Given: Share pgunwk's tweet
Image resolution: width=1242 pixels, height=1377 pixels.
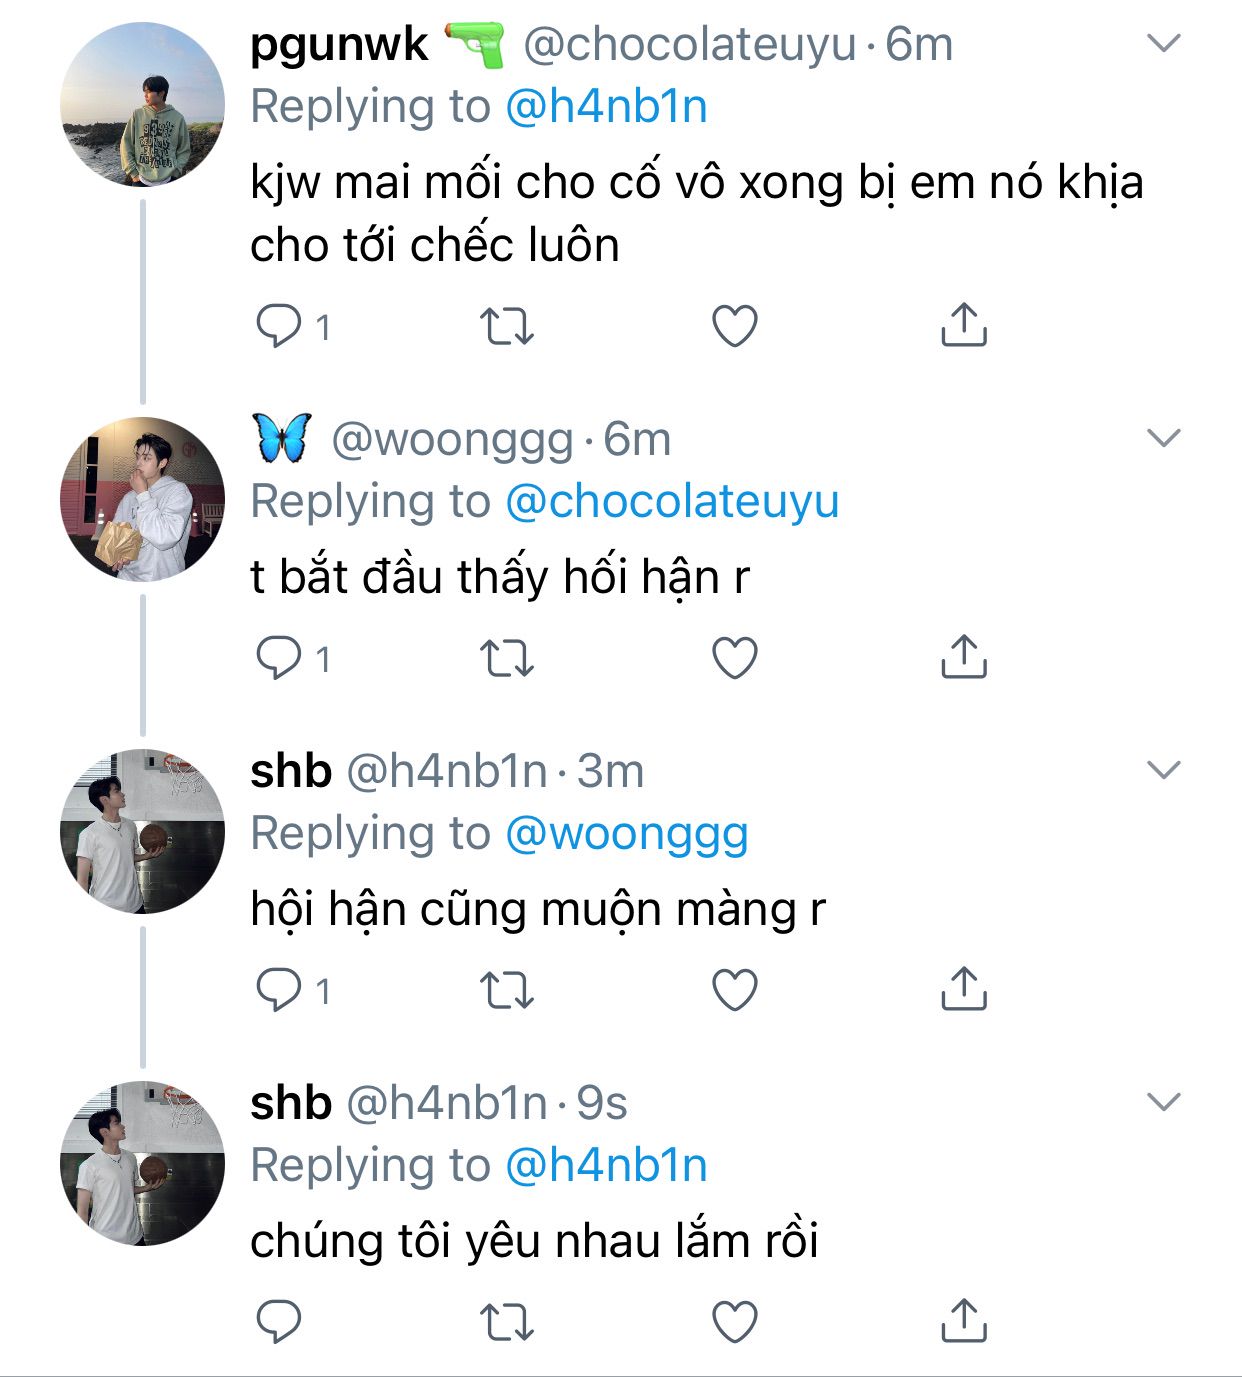Looking at the screenshot, I should (963, 326).
